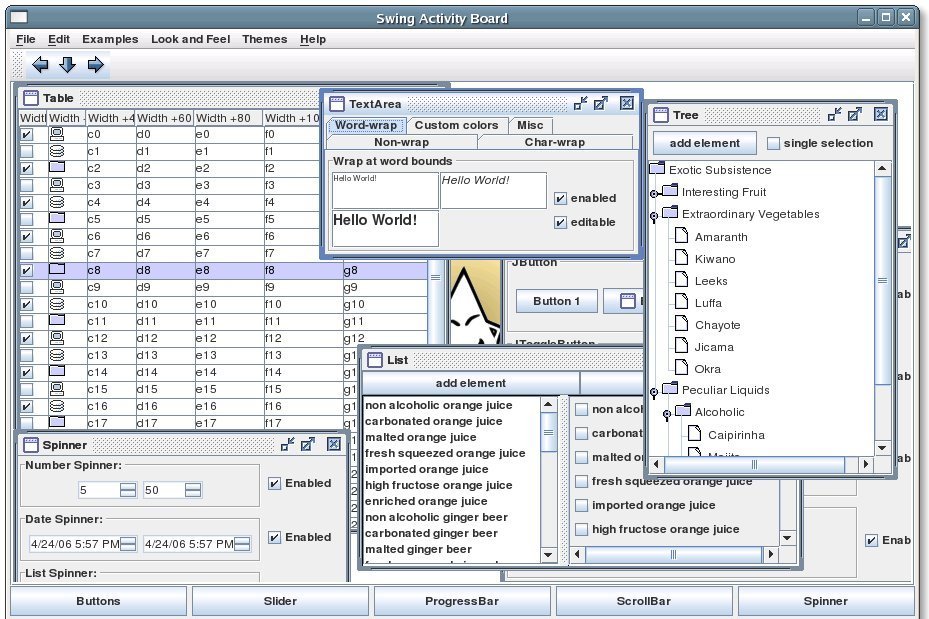929x619 pixels.
Task: Switch to the Custom colors tab
Action: (456, 125)
